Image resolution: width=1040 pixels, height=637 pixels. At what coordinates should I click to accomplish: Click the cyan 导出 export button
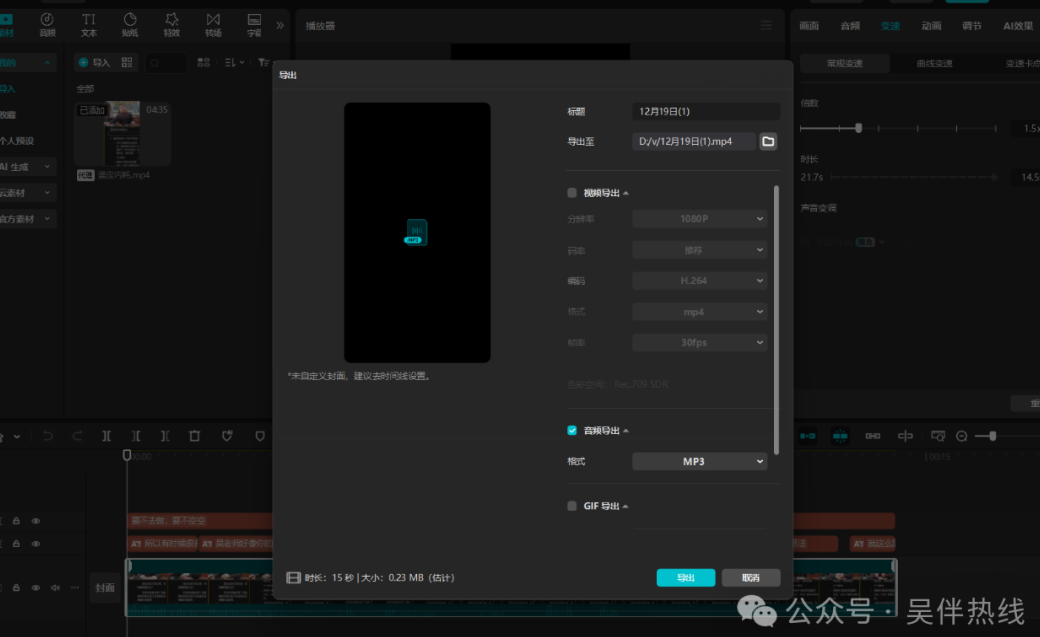pos(686,578)
